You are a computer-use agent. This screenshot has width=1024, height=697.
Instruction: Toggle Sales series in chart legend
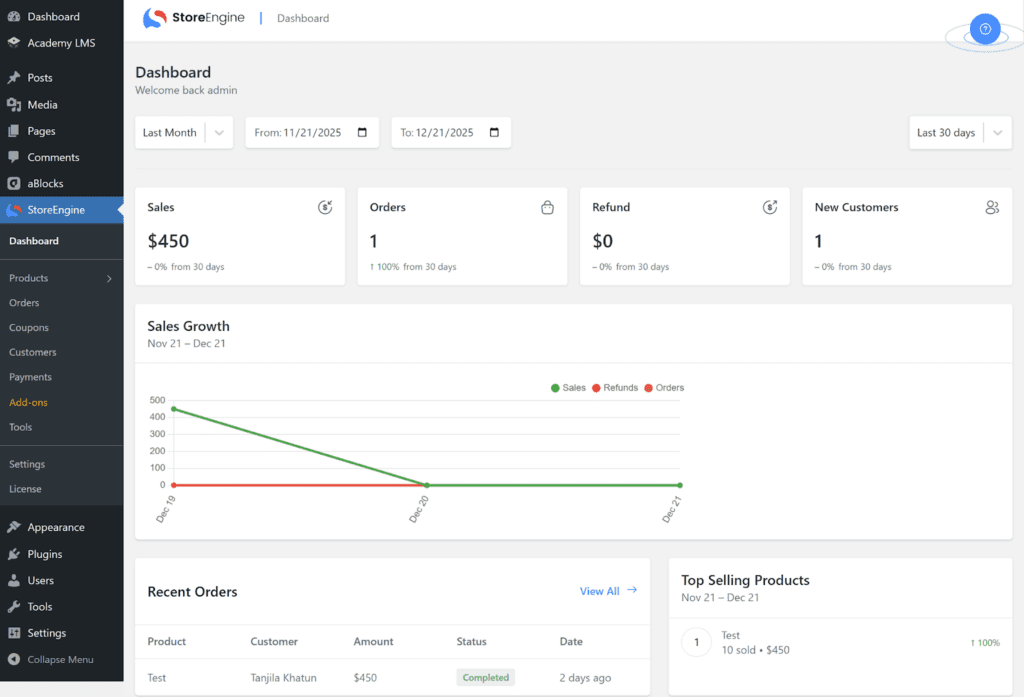click(x=568, y=388)
